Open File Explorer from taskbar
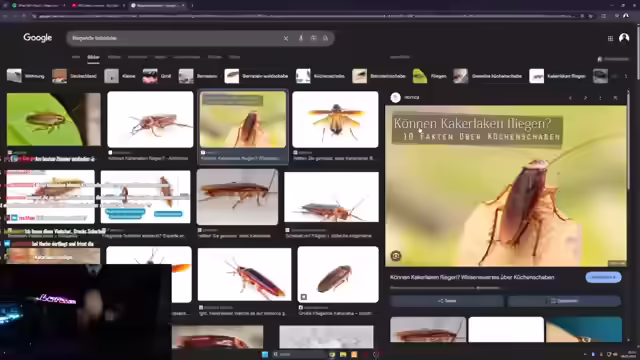The width and height of the screenshot is (640, 360). pos(343,354)
